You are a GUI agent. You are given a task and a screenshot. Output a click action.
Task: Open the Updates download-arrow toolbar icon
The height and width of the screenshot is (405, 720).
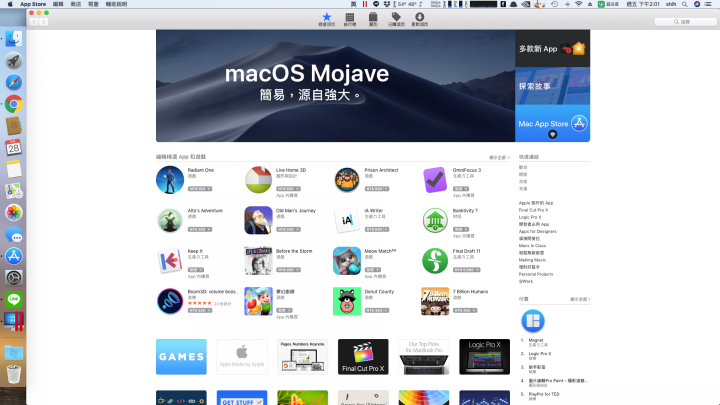pyautogui.click(x=419, y=19)
